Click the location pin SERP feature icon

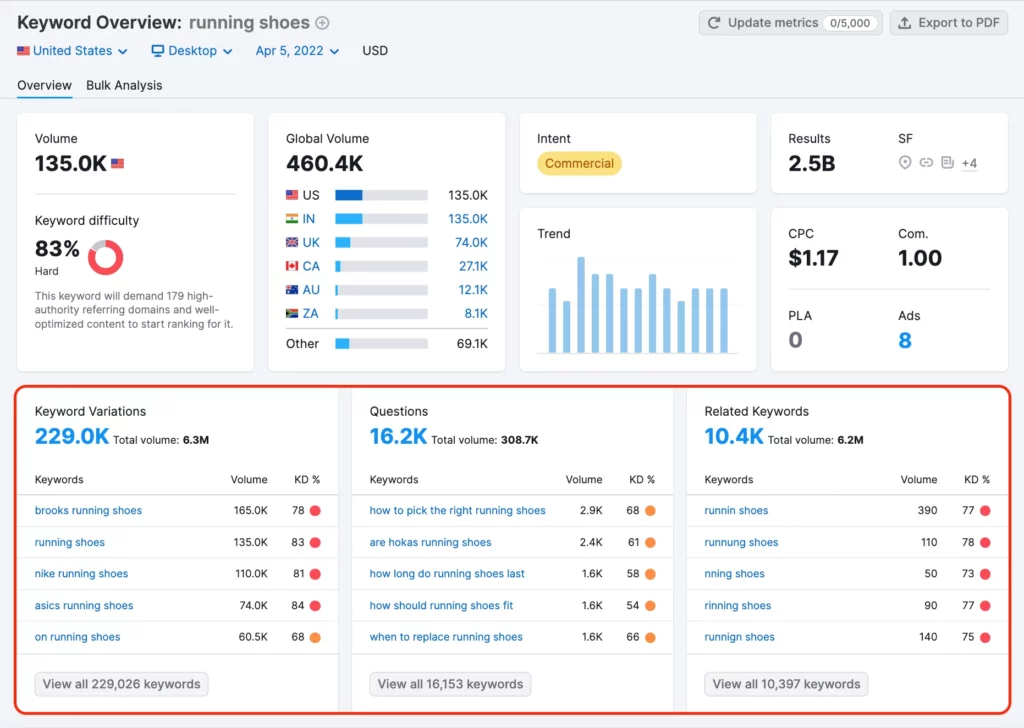(x=904, y=163)
